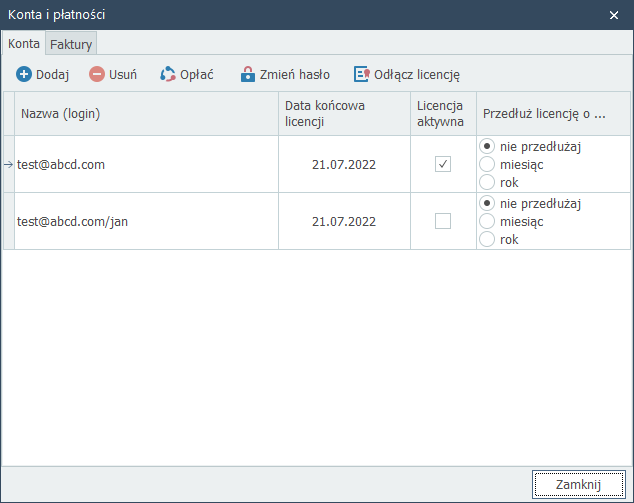Click the Odłącz licencję icon
The height and width of the screenshot is (503, 634).
click(x=361, y=74)
